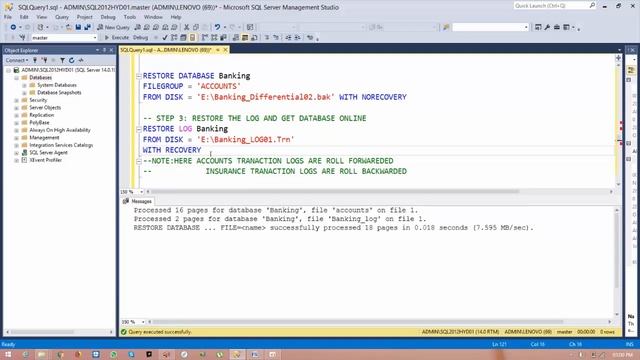The image size is (640, 360).
Task: Select the Database Snapshots tree item
Action: tap(59, 93)
